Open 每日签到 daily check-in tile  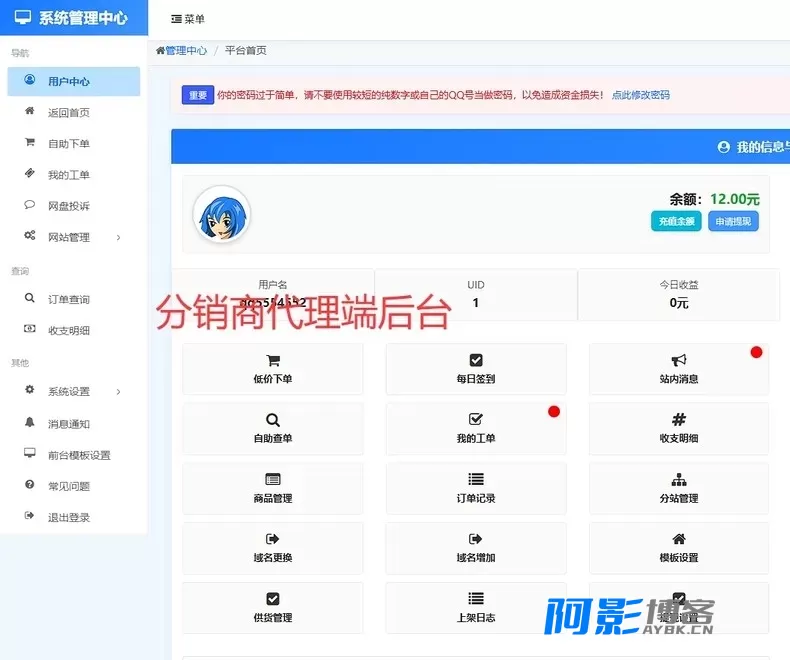coord(476,369)
